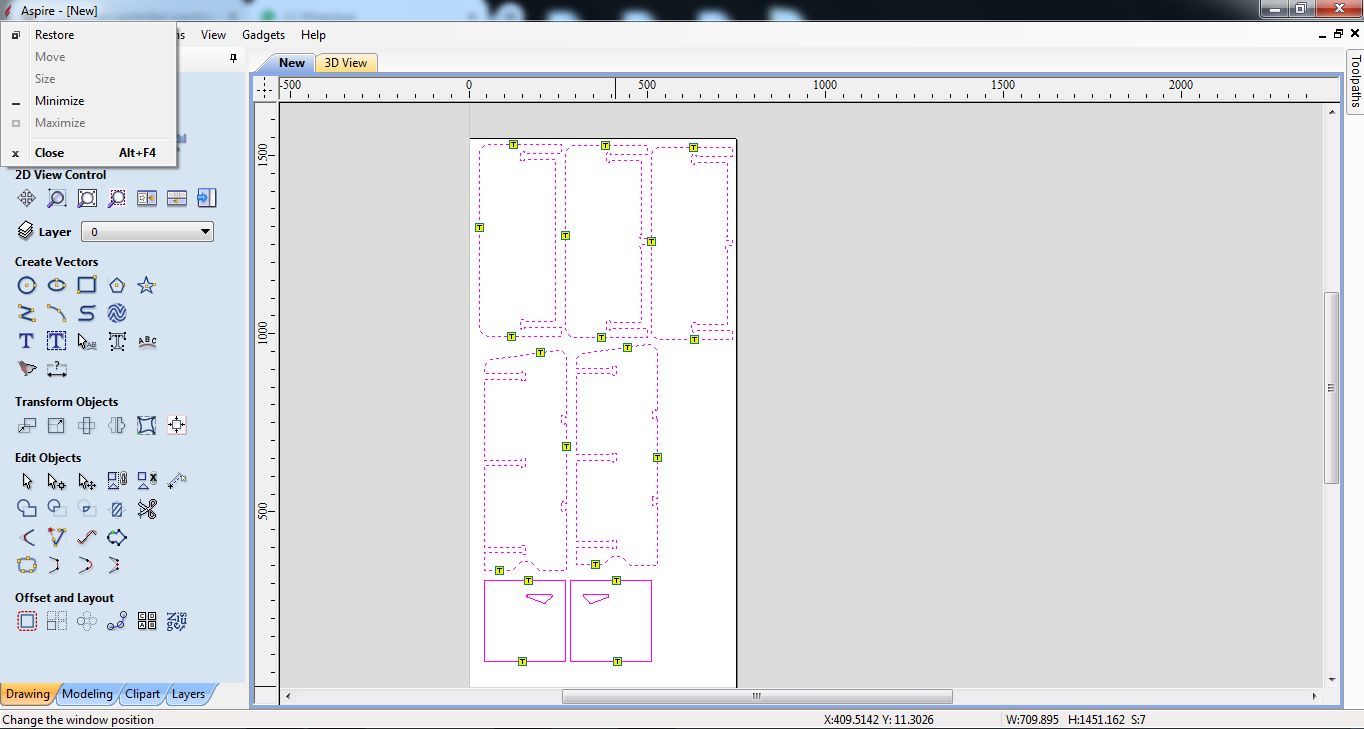Click the horizontal scrollbar thumb
Image resolution: width=1364 pixels, height=729 pixels.
757,696
